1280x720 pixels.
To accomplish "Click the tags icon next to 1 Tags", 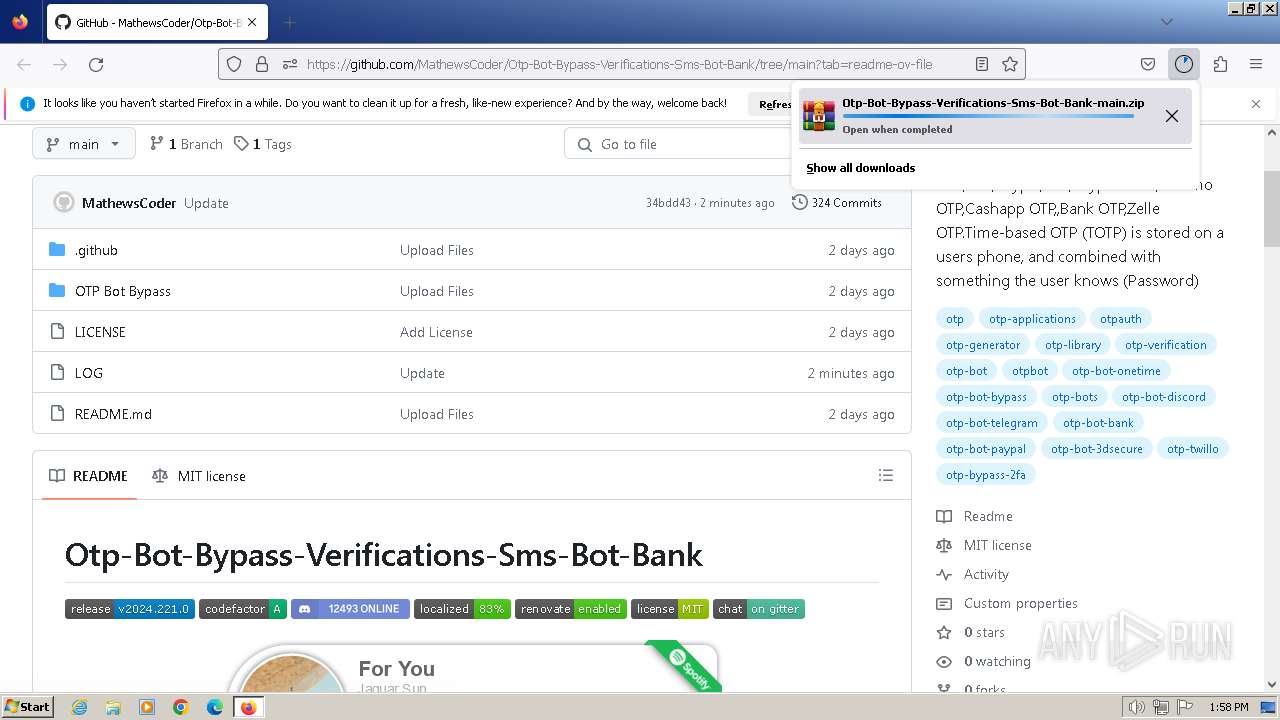I will 241,144.
